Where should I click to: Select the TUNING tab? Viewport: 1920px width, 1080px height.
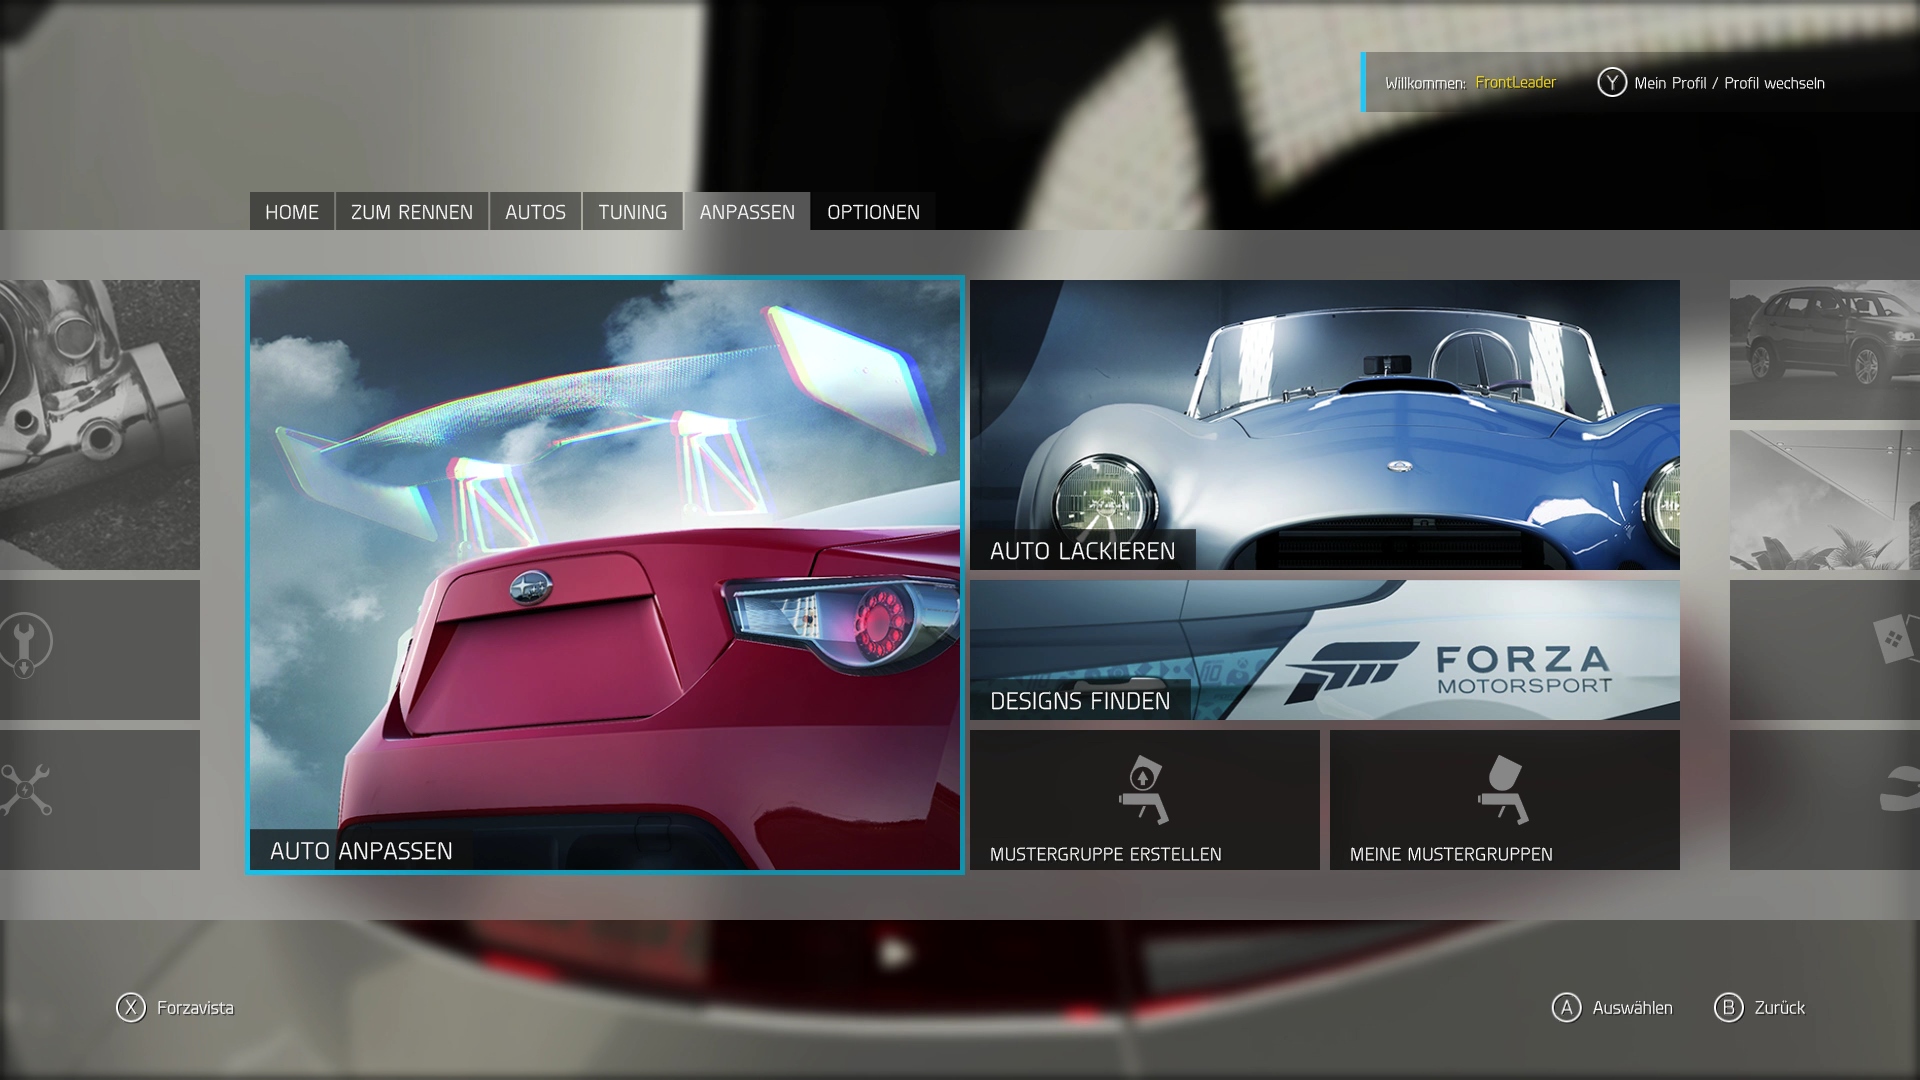coord(632,212)
